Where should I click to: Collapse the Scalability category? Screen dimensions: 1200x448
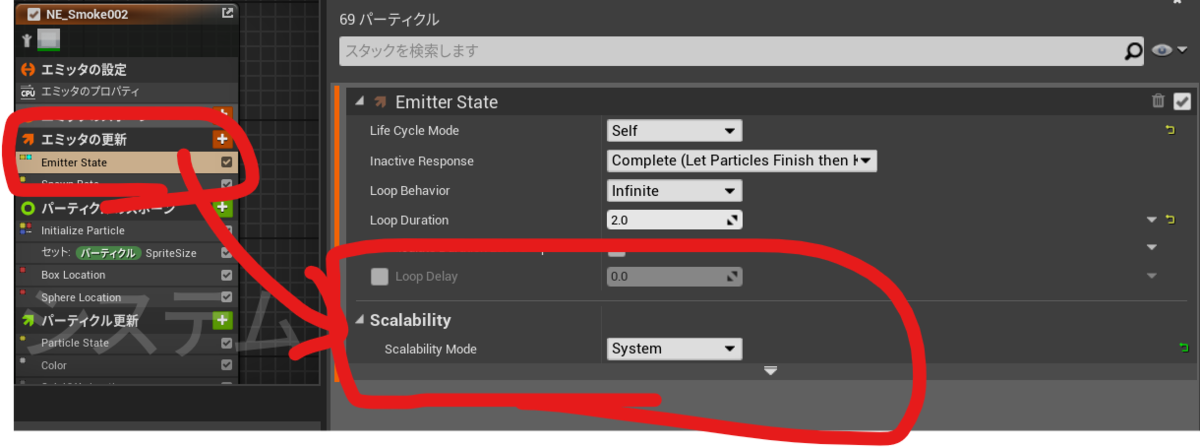coord(360,320)
